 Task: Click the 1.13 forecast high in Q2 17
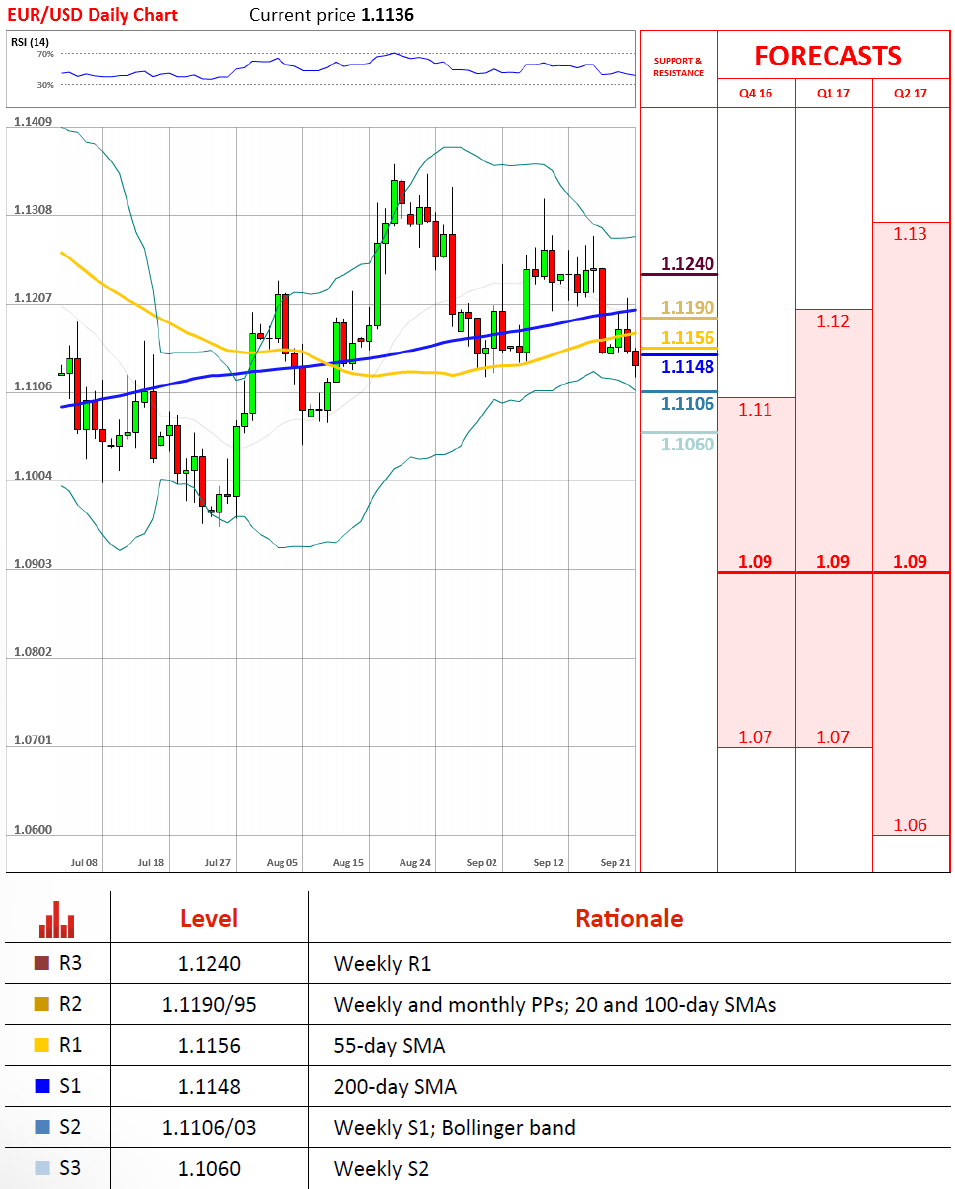tap(909, 234)
